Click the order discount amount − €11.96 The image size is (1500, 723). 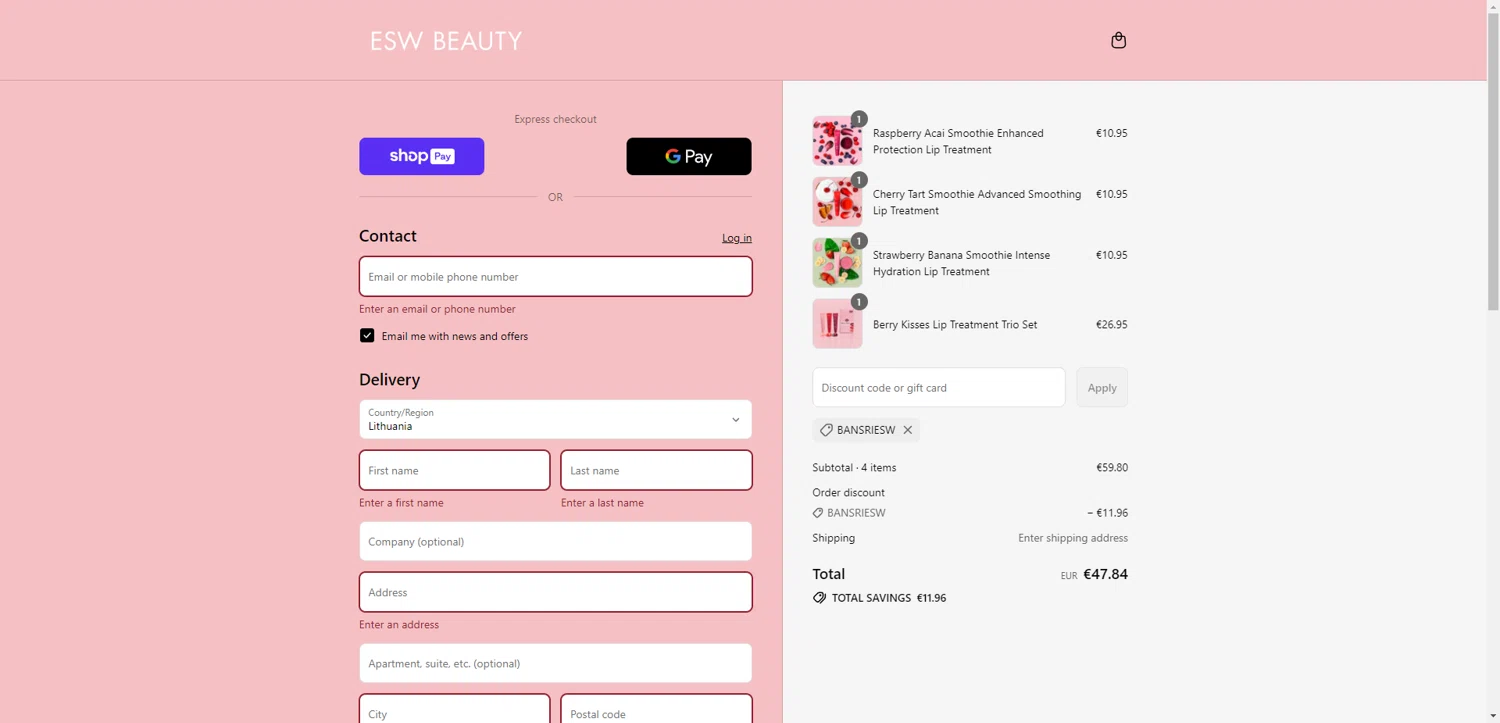click(1108, 513)
